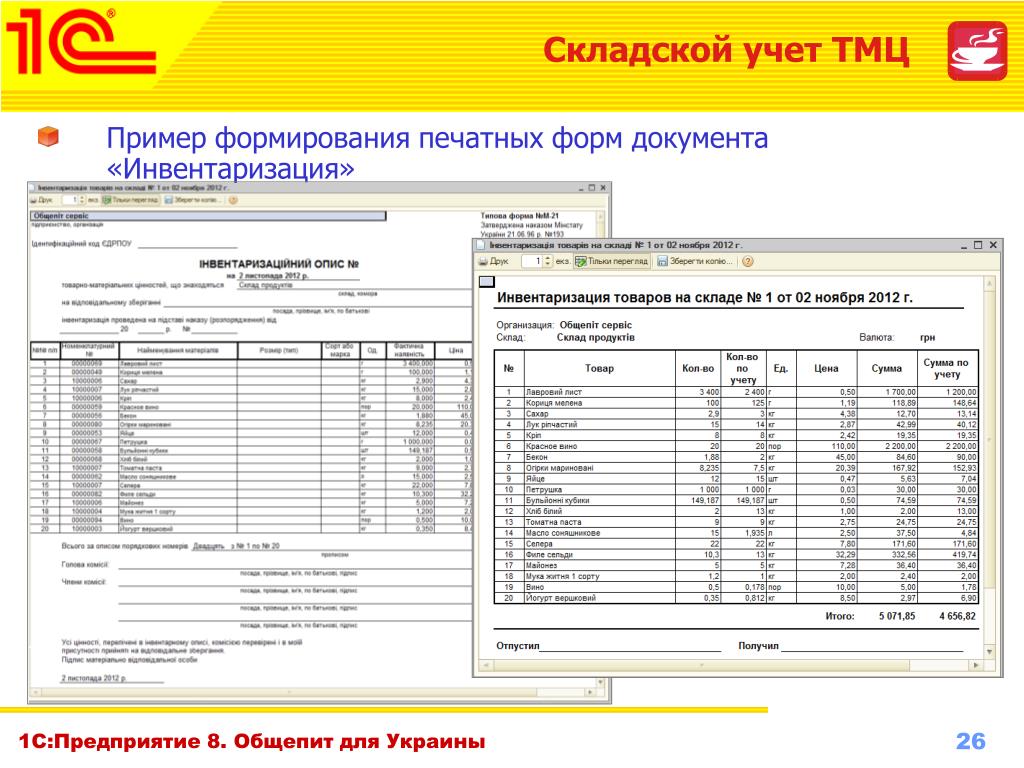
Task: Select the highlighted top-left cell in front report
Action: point(487,281)
